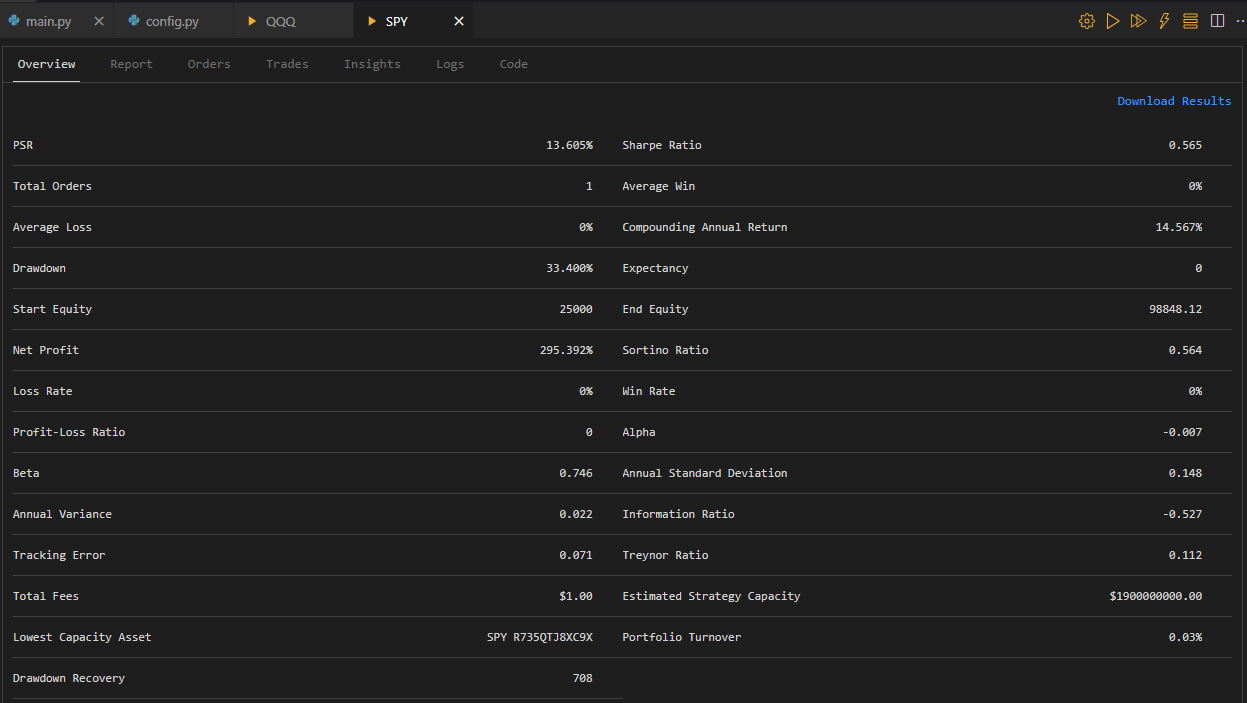
Task: Click the asset SPY R735QTJ8XC9X
Action: pos(540,637)
